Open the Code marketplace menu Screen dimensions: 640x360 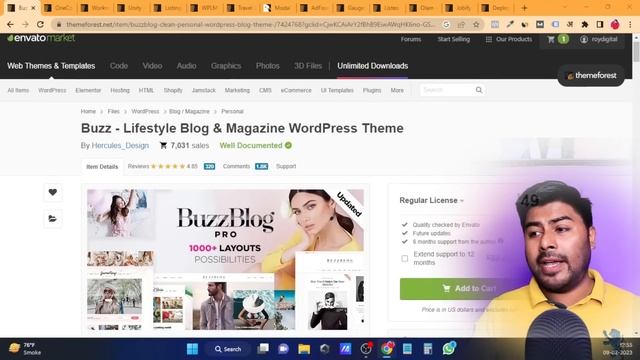tap(119, 66)
